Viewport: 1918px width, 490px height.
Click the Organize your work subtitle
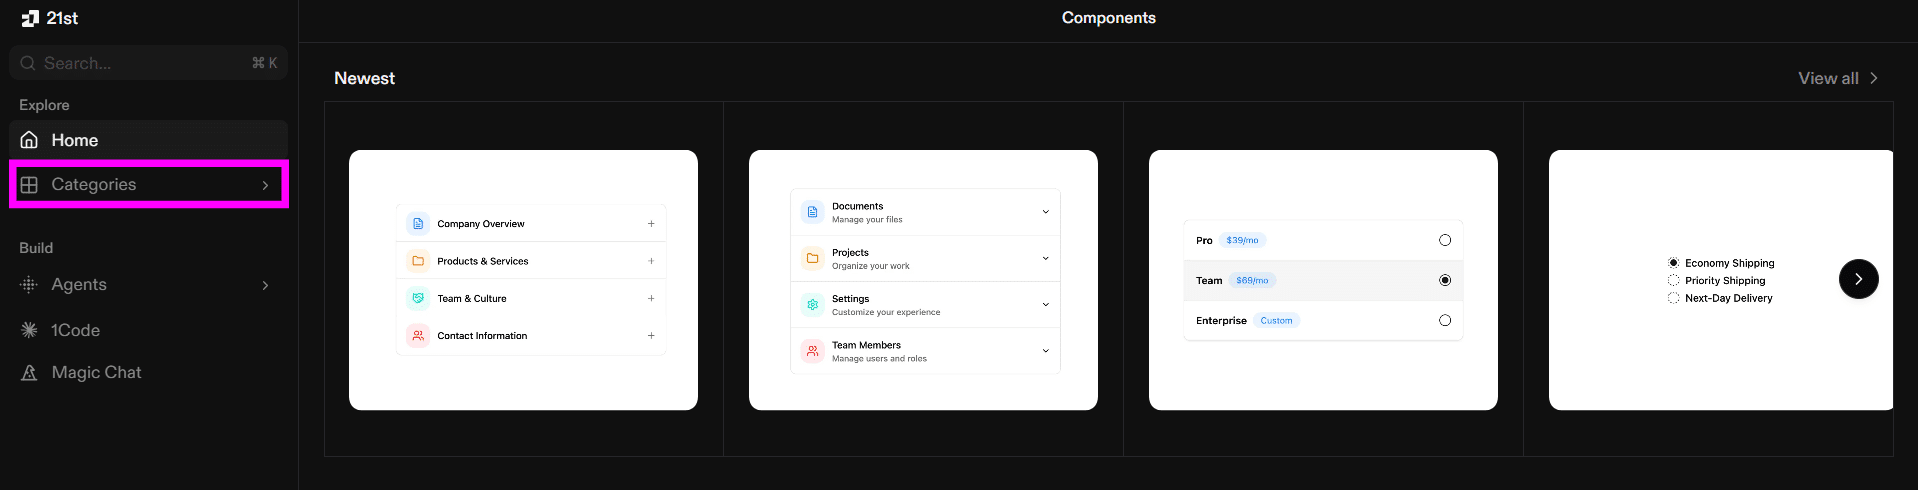point(871,266)
